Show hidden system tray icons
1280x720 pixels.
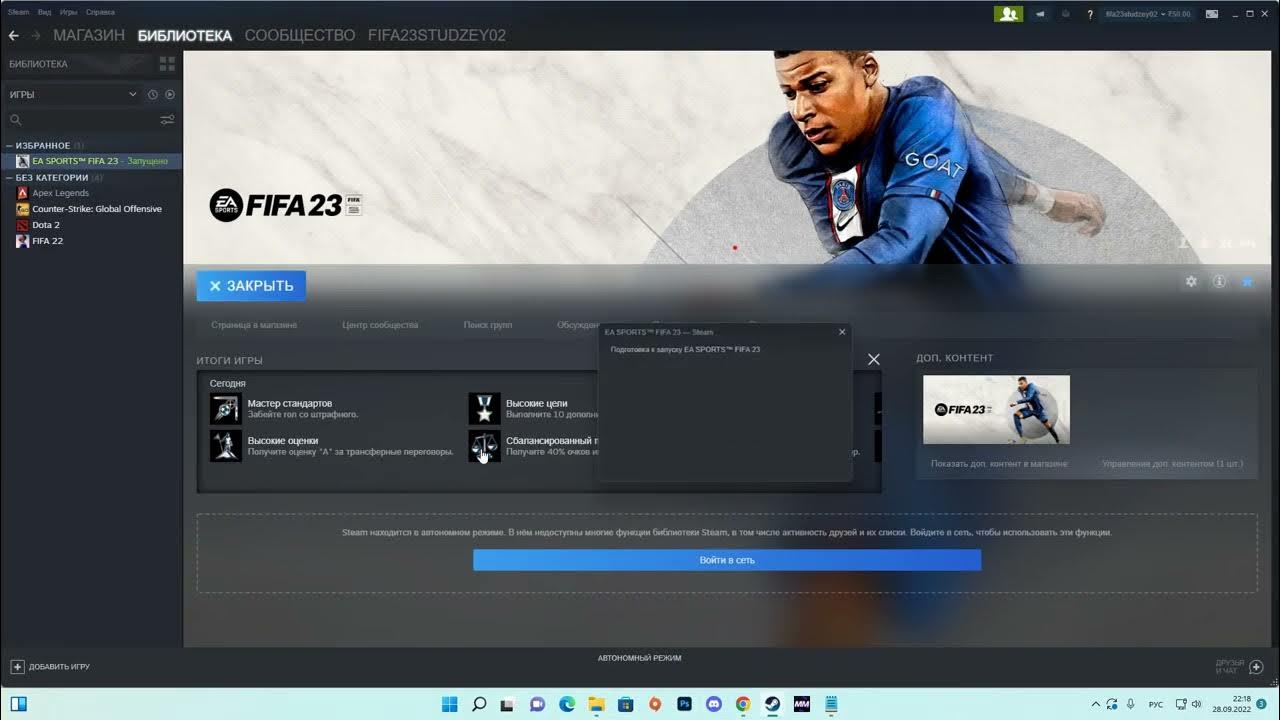(1096, 704)
